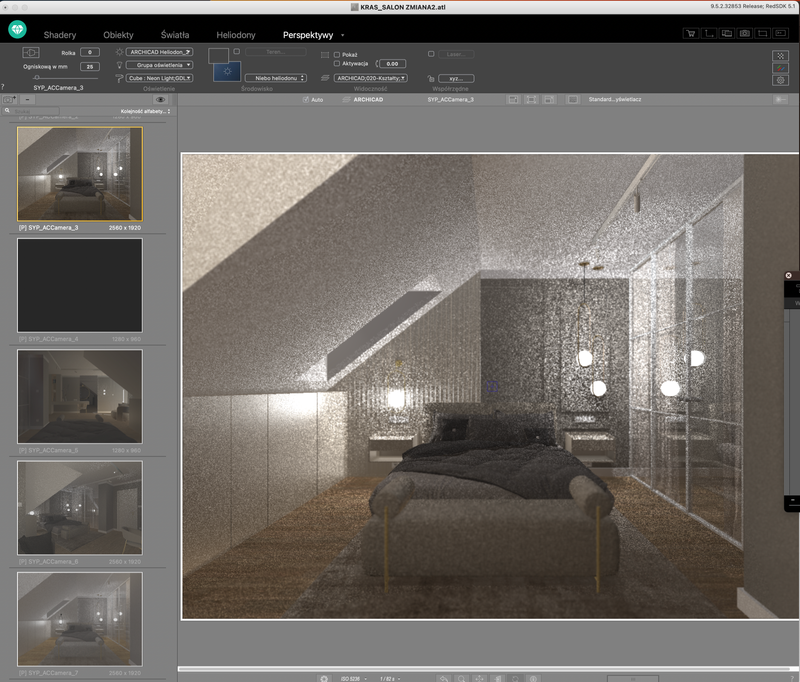Open the tone mapping dots icon
This screenshot has width=800, height=682.
tap(780, 56)
